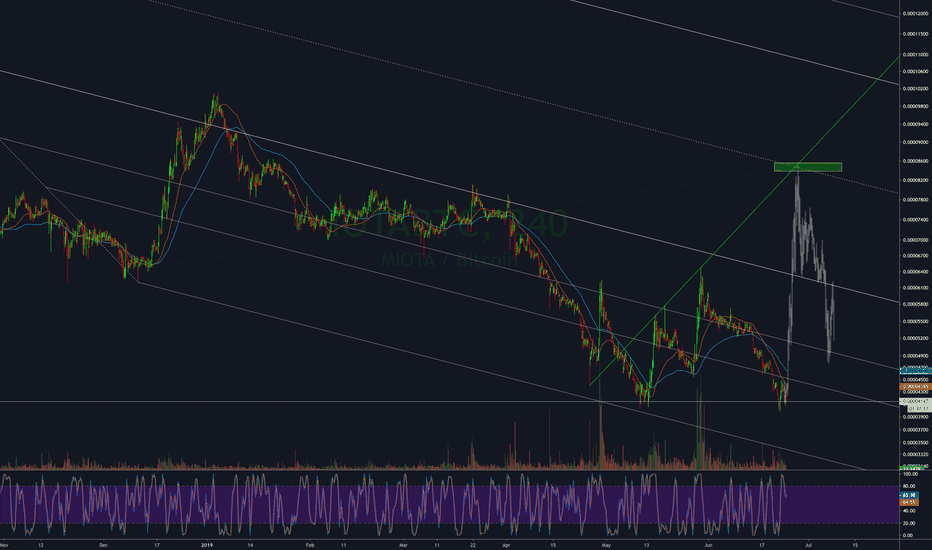Click the green price target rectangle
This screenshot has width=932, height=550.
point(808,167)
